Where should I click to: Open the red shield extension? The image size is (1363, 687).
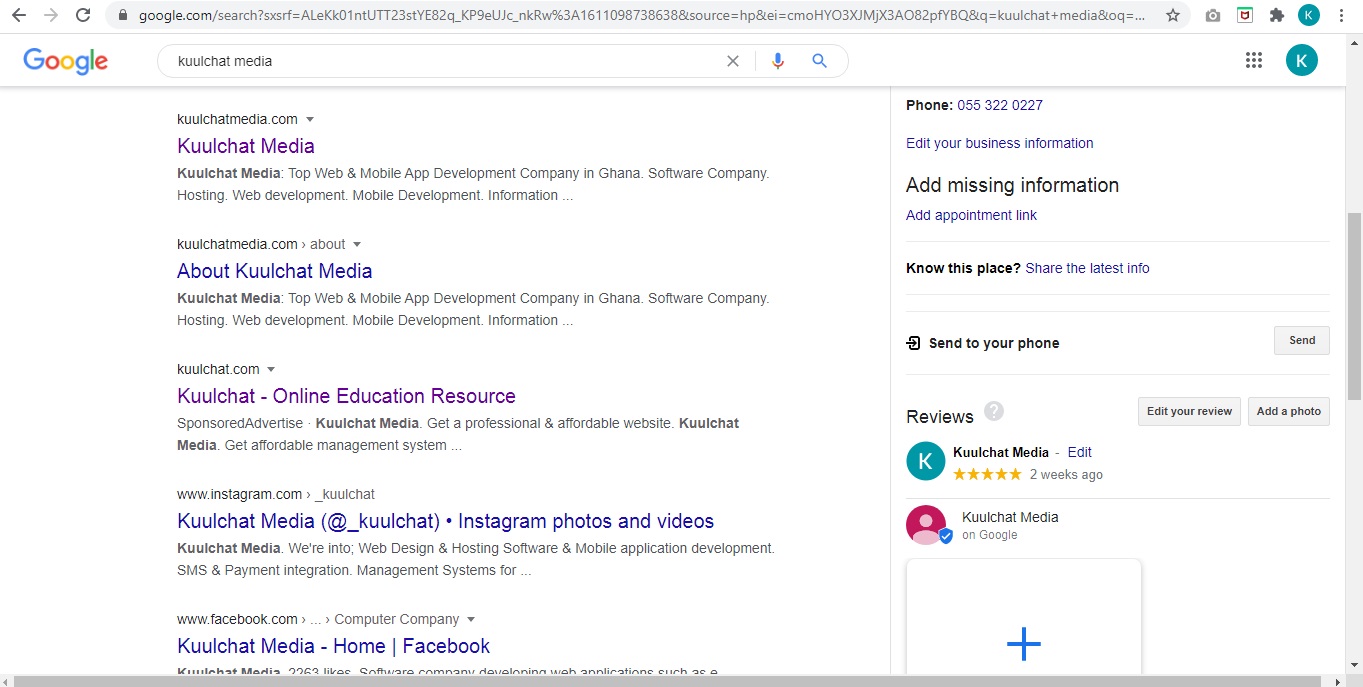point(1245,16)
